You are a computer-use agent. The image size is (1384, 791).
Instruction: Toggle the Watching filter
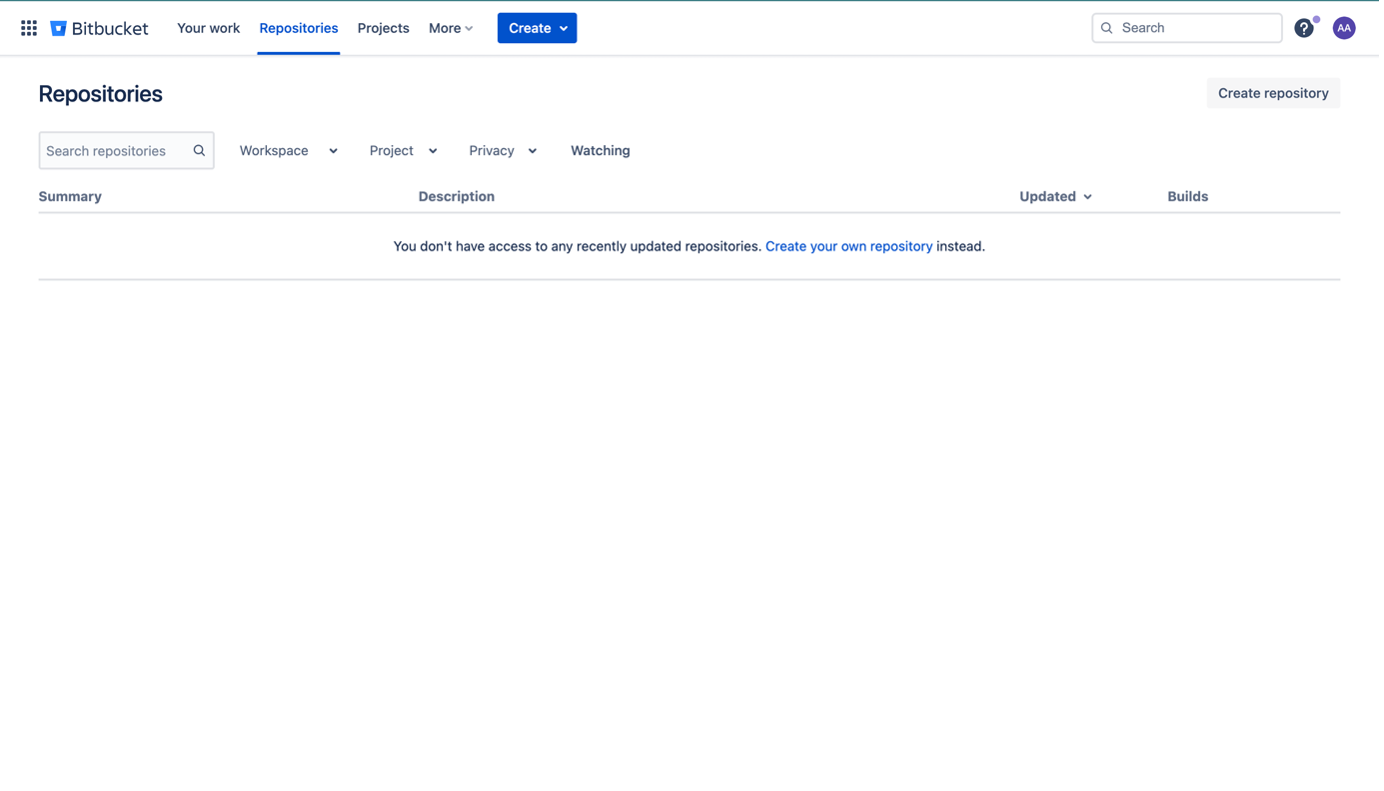600,151
